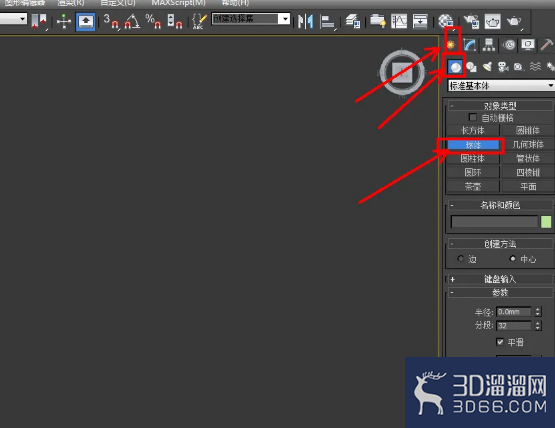Open the Utilities hammer tab
Viewport: 555px width, 428px height.
click(547, 45)
